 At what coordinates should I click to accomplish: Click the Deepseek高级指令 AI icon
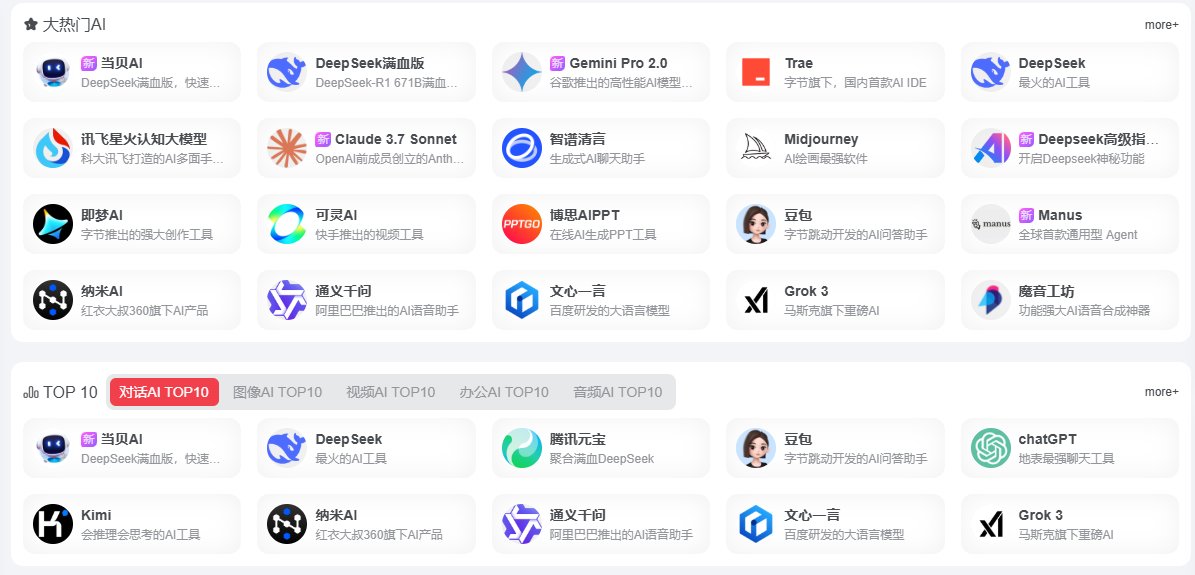pos(991,148)
